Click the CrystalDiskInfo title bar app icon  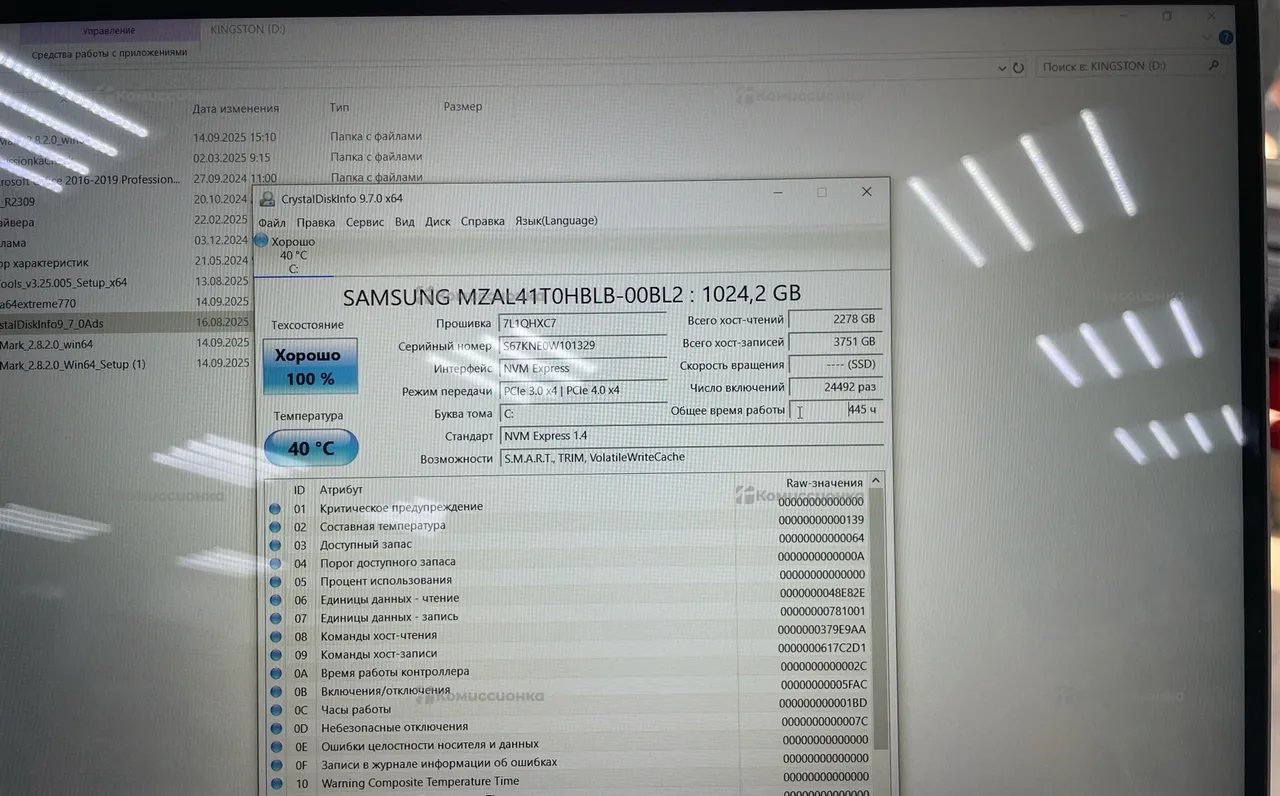[268, 198]
